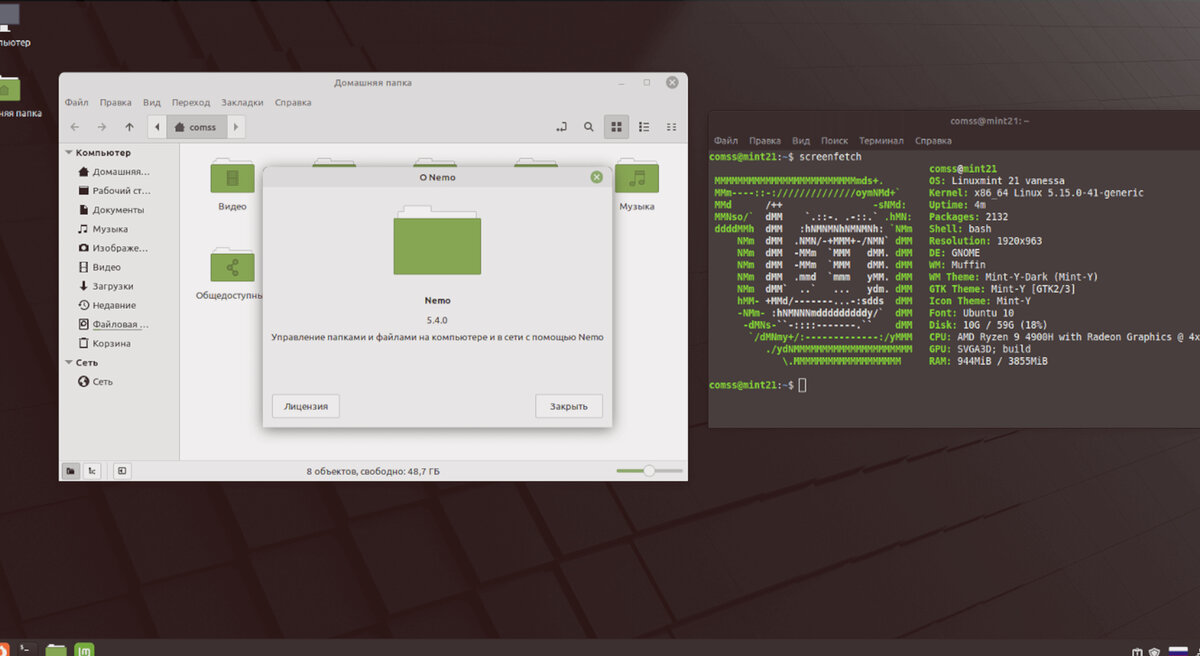Click the terminal prompt cursor after comss@mint21

point(802,385)
